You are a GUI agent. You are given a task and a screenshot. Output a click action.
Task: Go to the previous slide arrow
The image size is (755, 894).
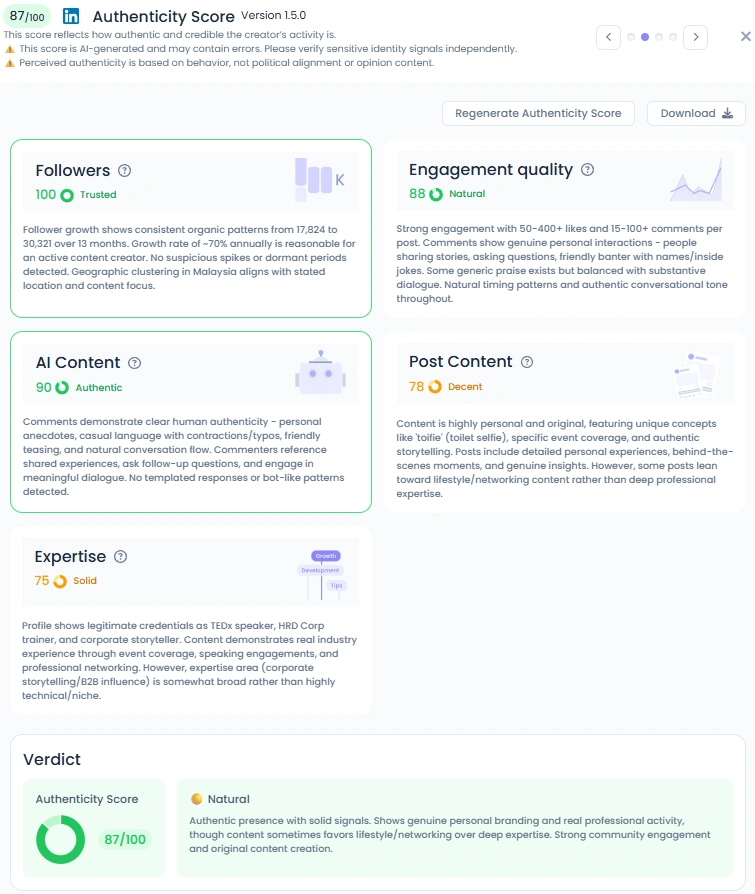[608, 37]
